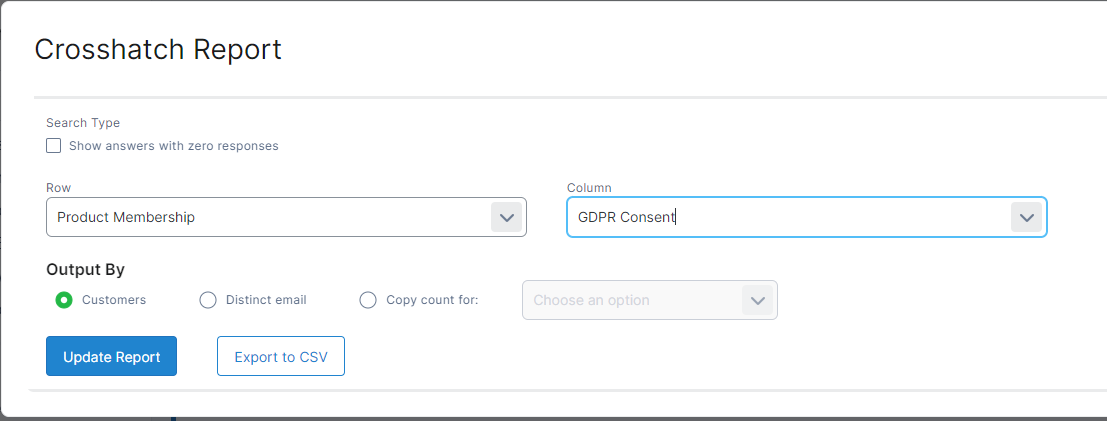
Task: Open the Choose an option chevron arrow
Action: coord(757,300)
